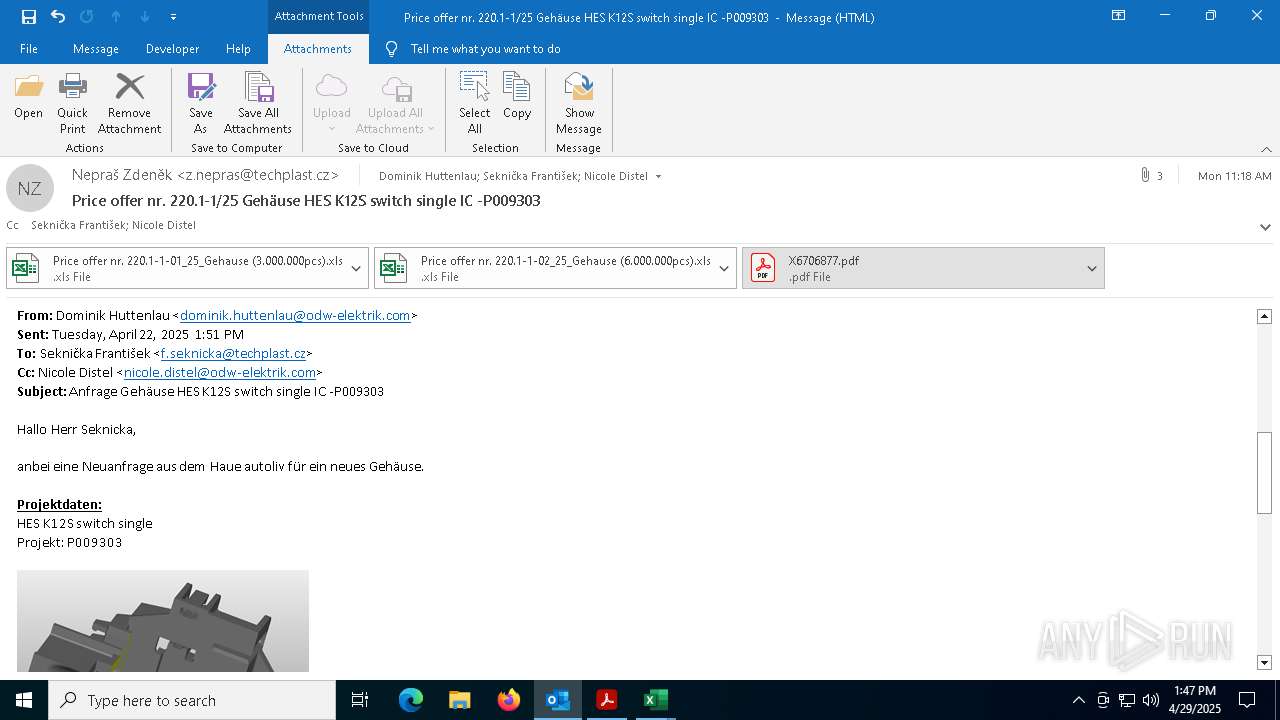Switch to the Developer tab

pyautogui.click(x=172, y=49)
